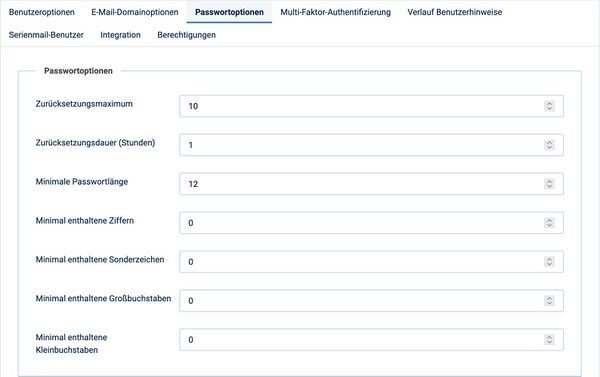Viewport: 600px width, 377px height.
Task: Click the Minimal enthaltene Ziffern stepper
Action: click(549, 223)
